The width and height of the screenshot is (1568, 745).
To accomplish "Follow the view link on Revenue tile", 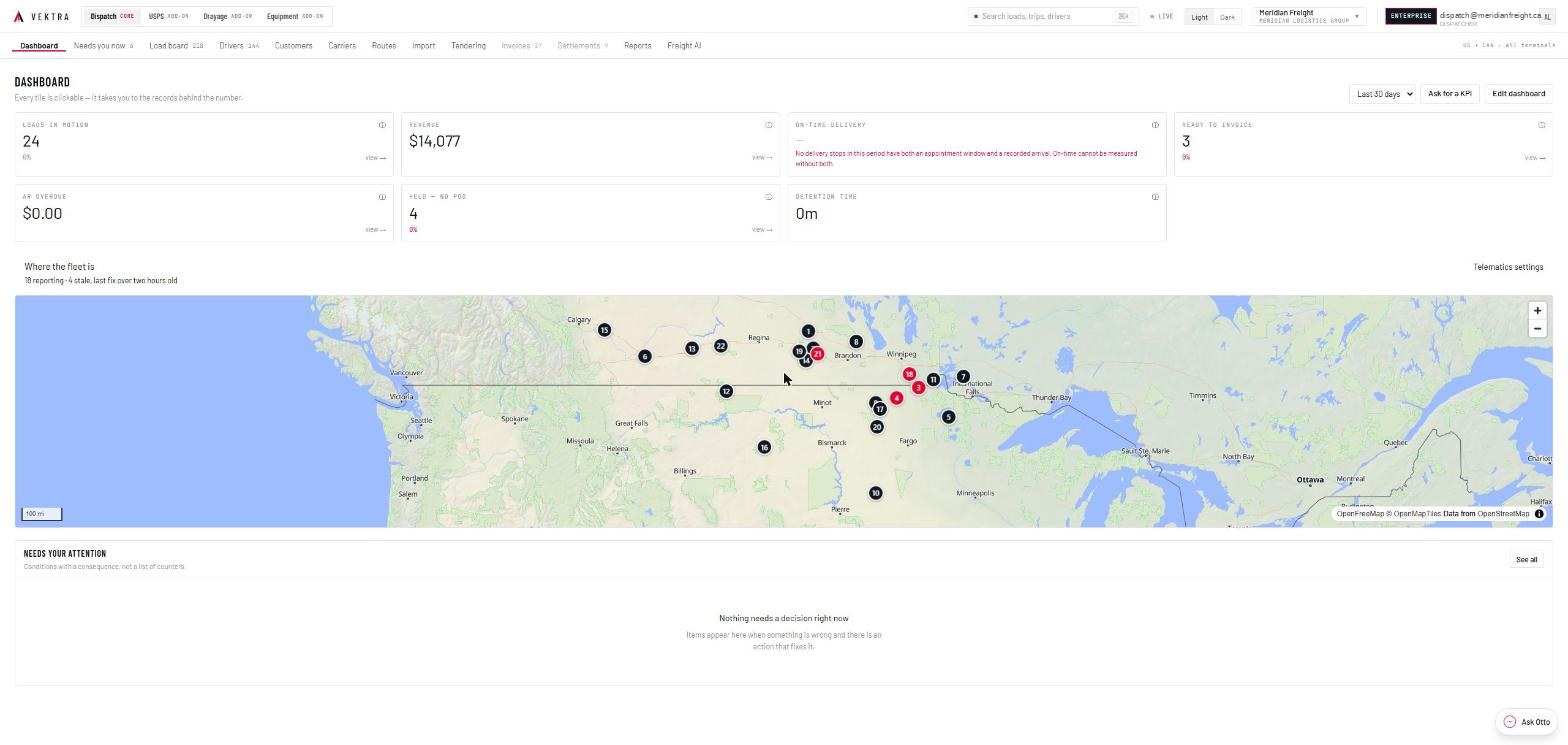I will click(x=762, y=158).
